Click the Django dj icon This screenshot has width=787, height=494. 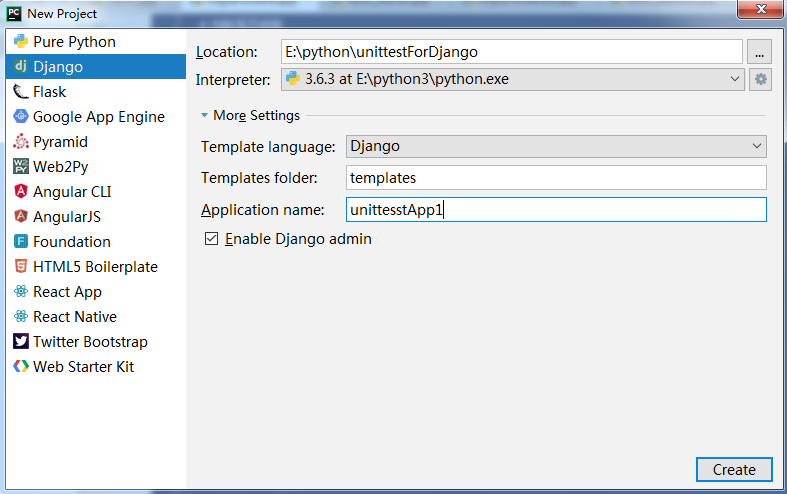[21, 66]
